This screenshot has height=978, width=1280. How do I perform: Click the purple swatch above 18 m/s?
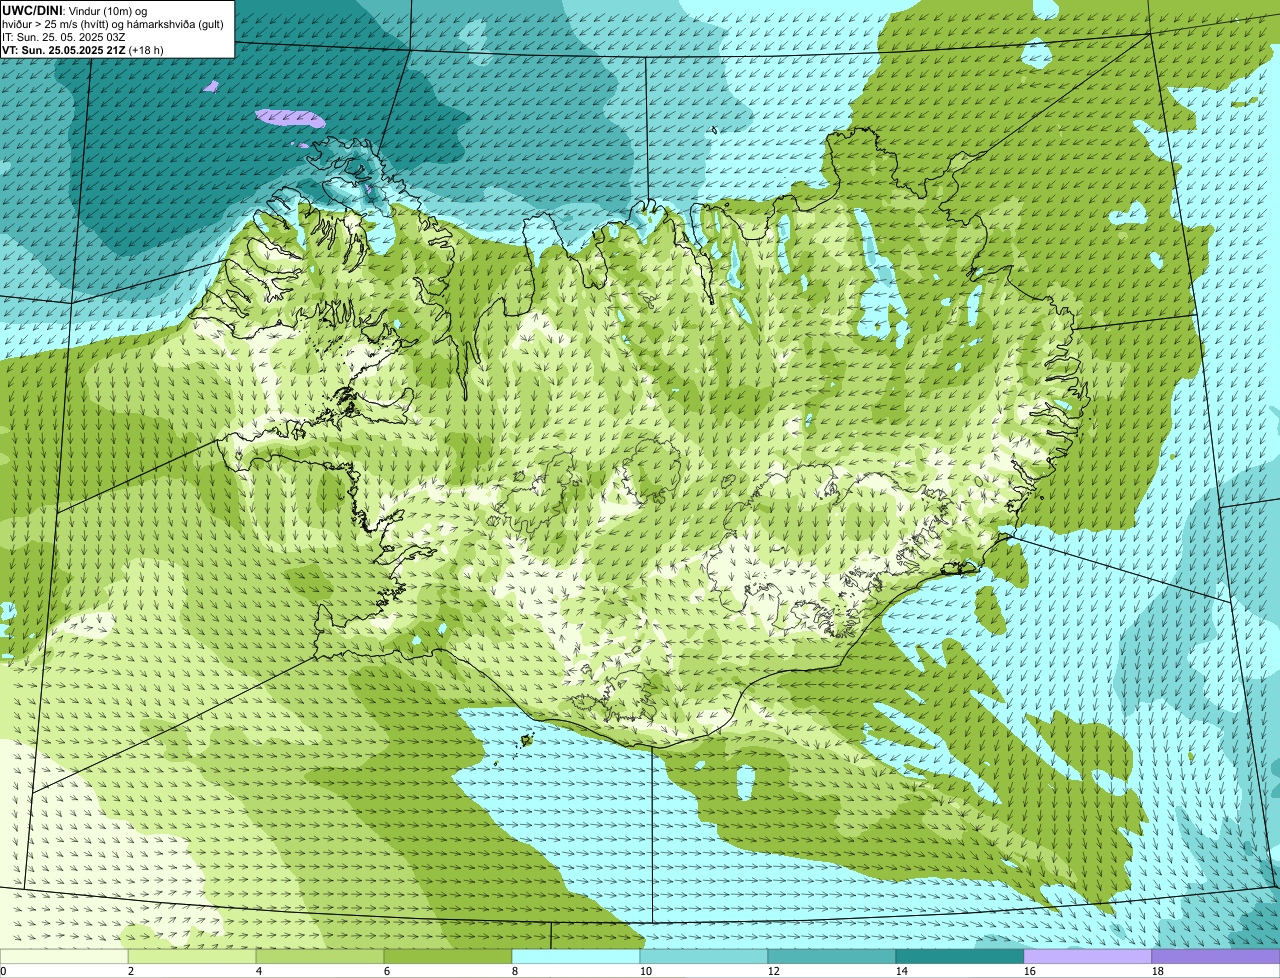click(x=1216, y=956)
